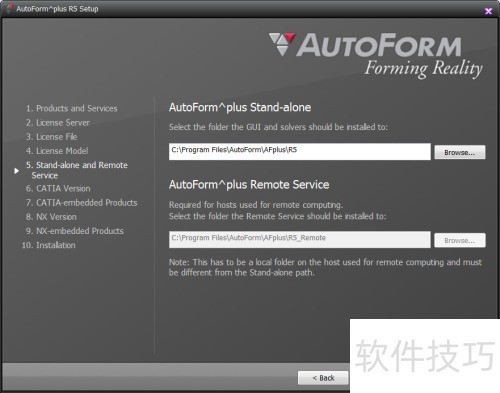Select step 7 CATIA-embedded Products
This screenshot has height=393, width=500.
tap(82, 203)
